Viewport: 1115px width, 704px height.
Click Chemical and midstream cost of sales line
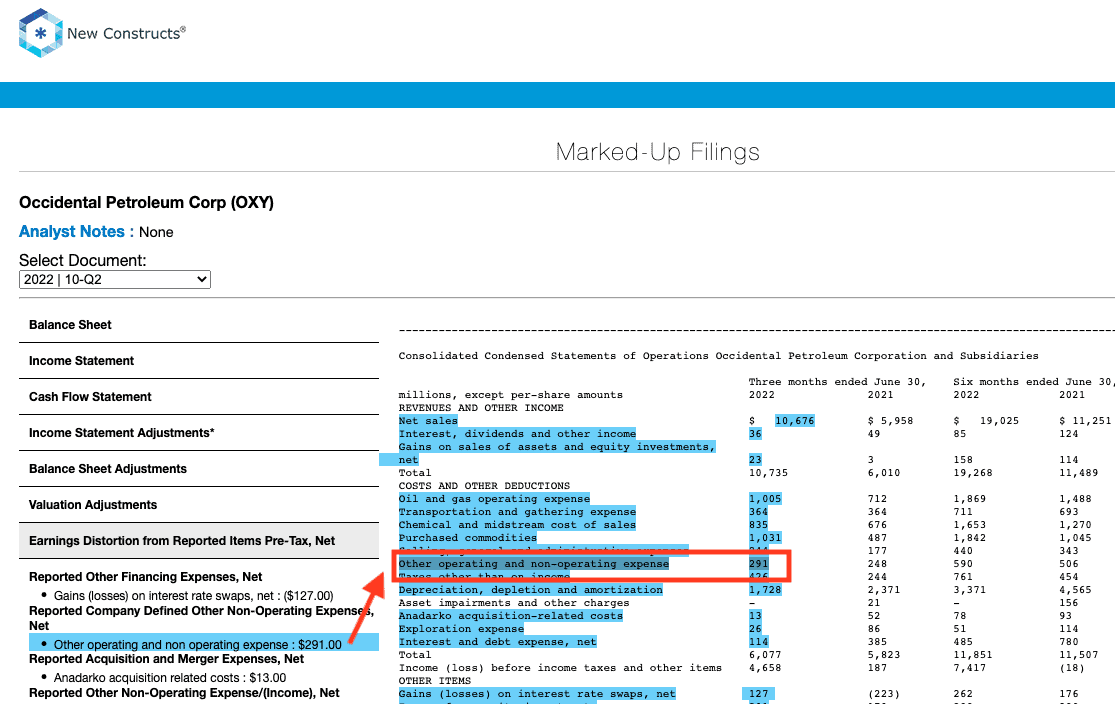pyautogui.click(x=518, y=525)
